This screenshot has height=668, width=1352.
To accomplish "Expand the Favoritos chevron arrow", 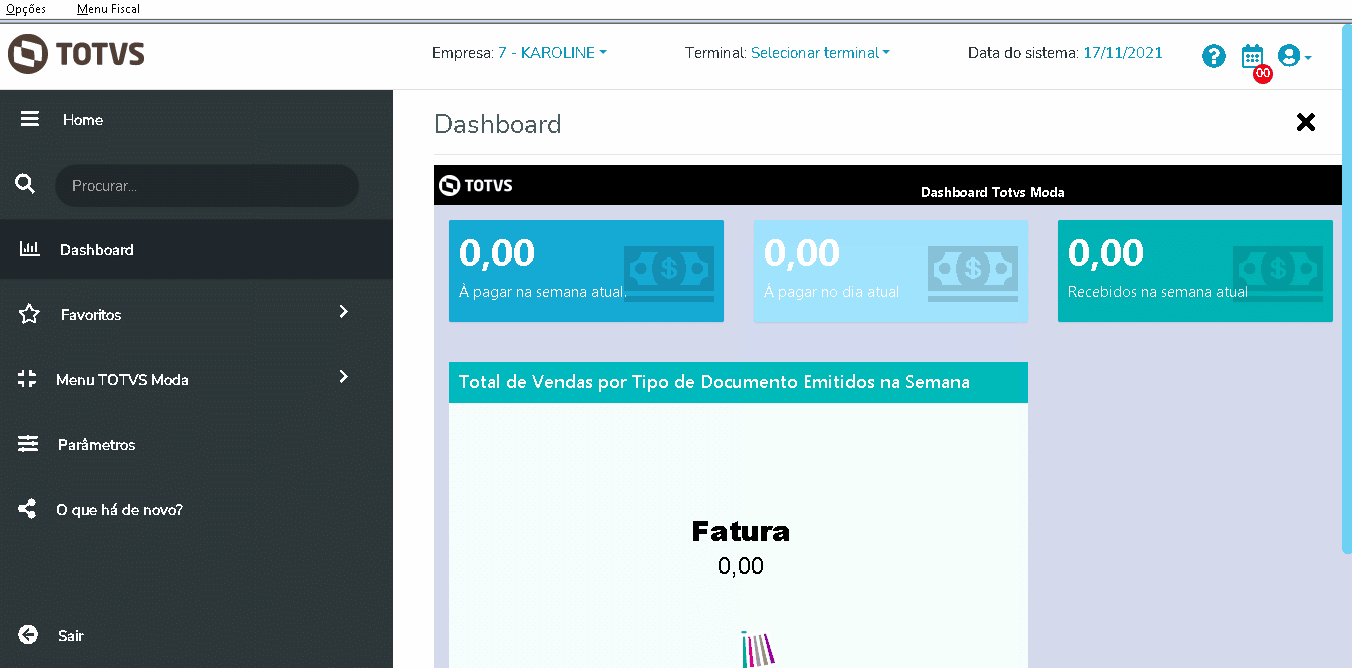I will coord(343,312).
